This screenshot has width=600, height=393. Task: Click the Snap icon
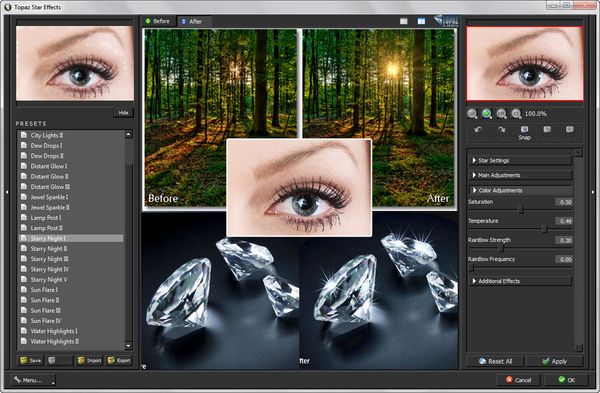(x=524, y=129)
